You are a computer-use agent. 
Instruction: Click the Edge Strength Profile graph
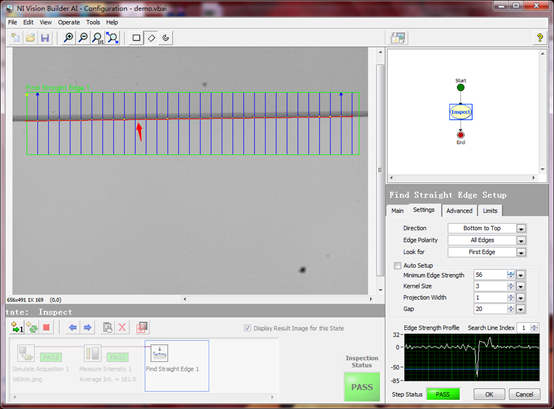click(472, 357)
